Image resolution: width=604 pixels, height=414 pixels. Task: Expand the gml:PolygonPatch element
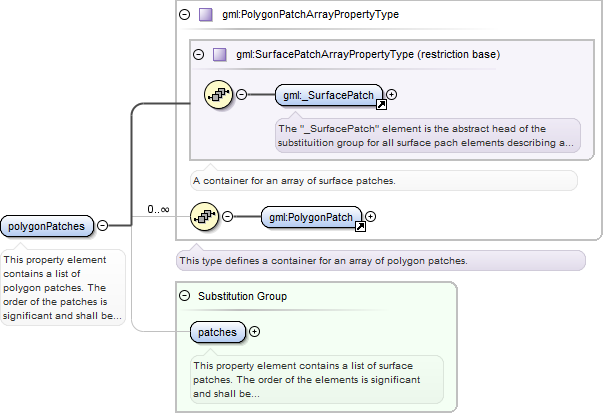coord(370,216)
